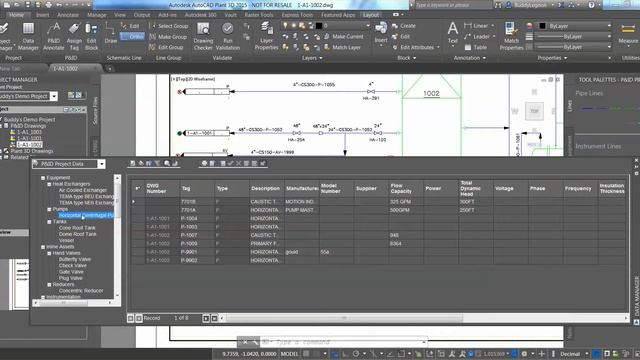
Task: Click the Flow Capacity column header
Action: coord(406,189)
